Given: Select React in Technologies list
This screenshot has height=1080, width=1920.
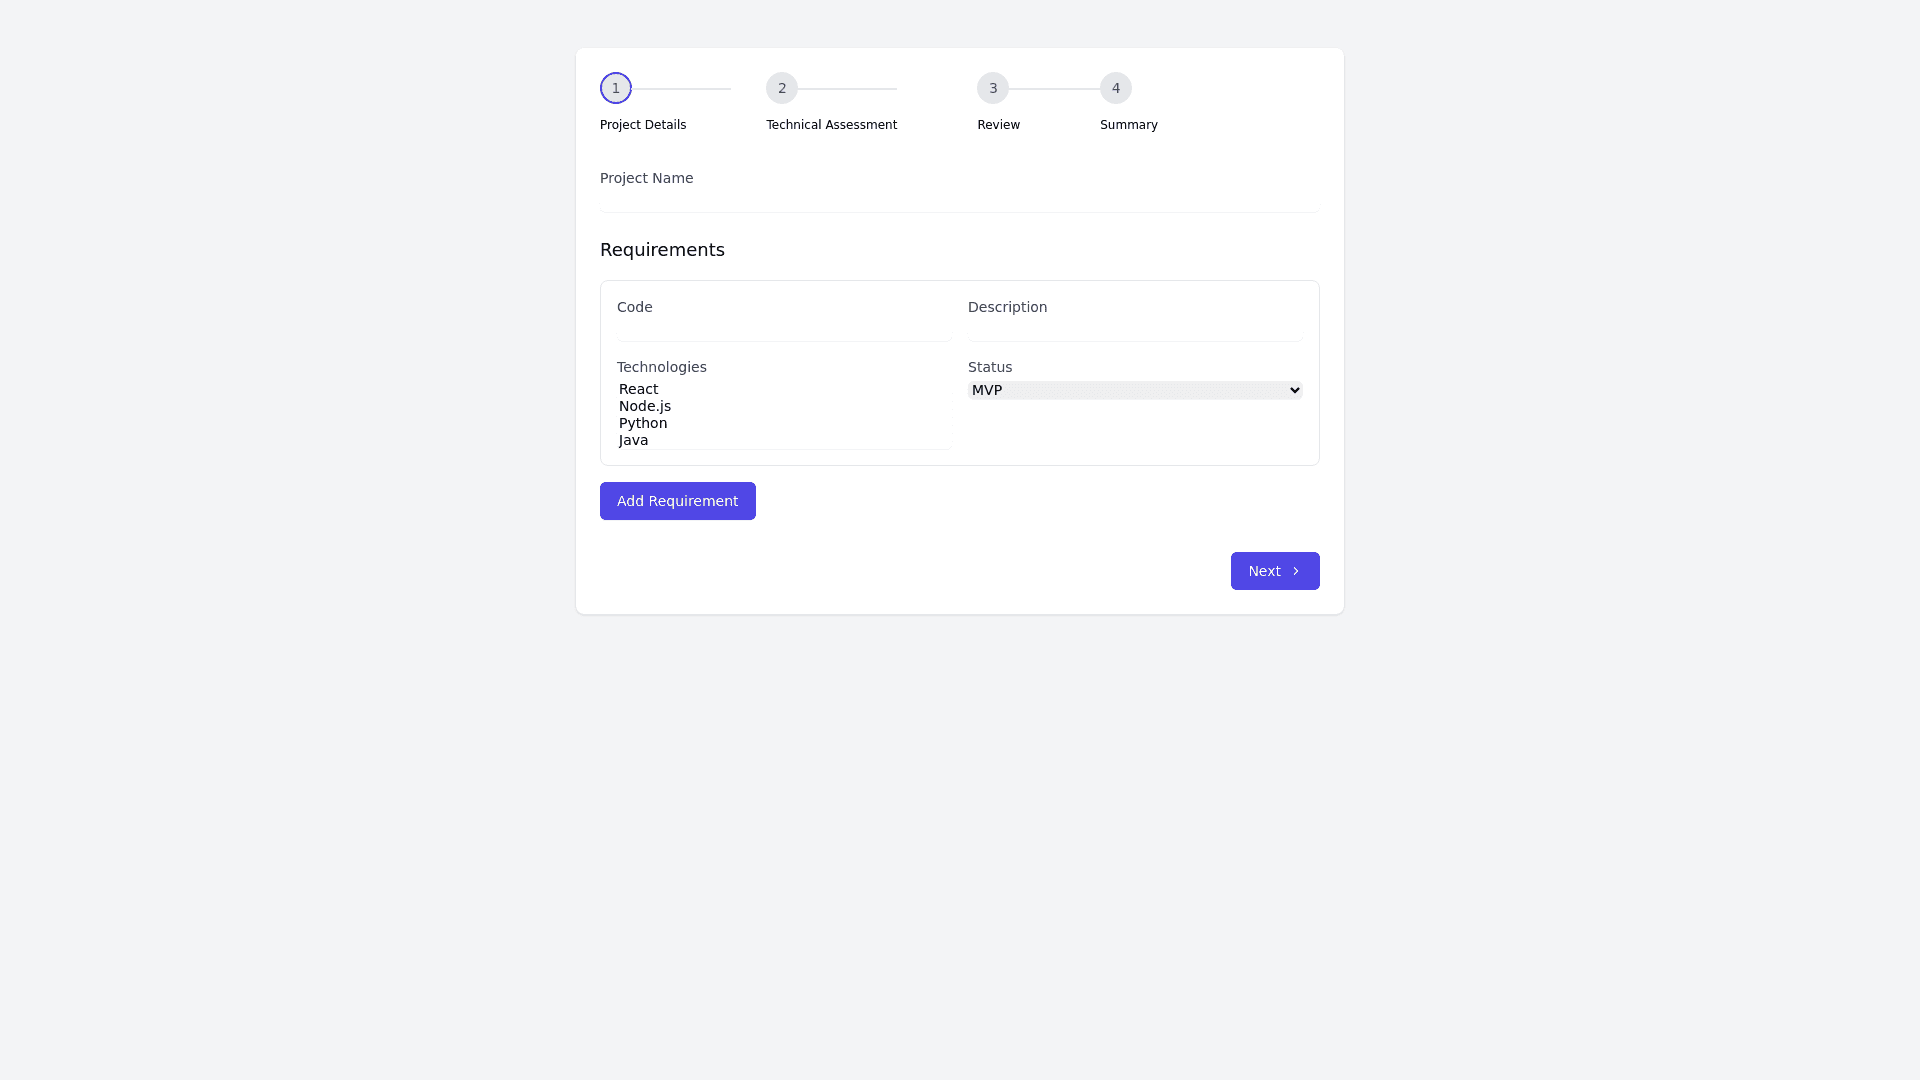Looking at the screenshot, I should (639, 389).
